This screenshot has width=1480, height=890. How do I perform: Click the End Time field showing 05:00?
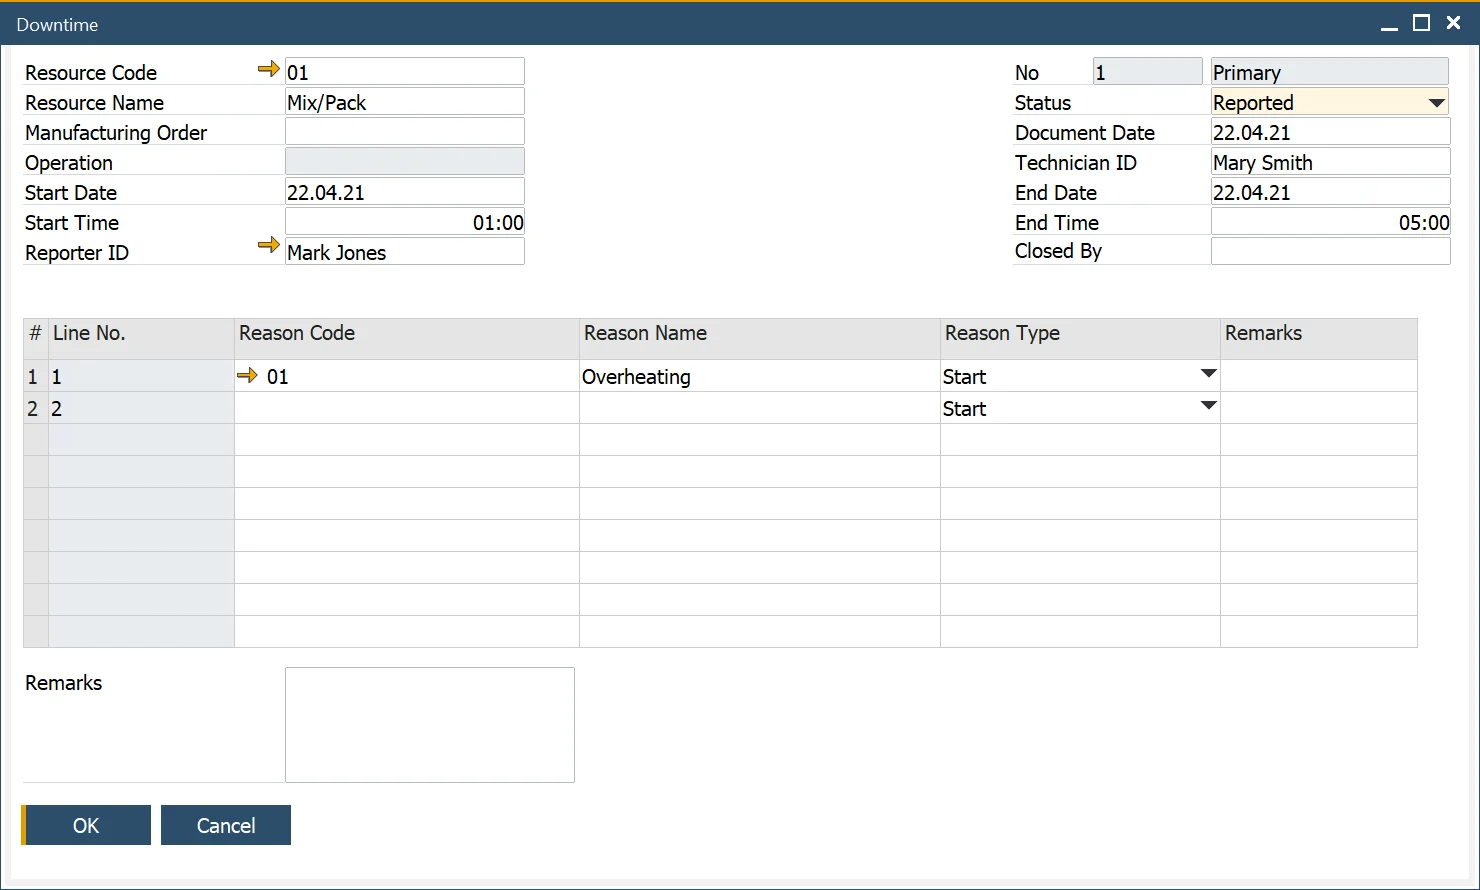1329,222
